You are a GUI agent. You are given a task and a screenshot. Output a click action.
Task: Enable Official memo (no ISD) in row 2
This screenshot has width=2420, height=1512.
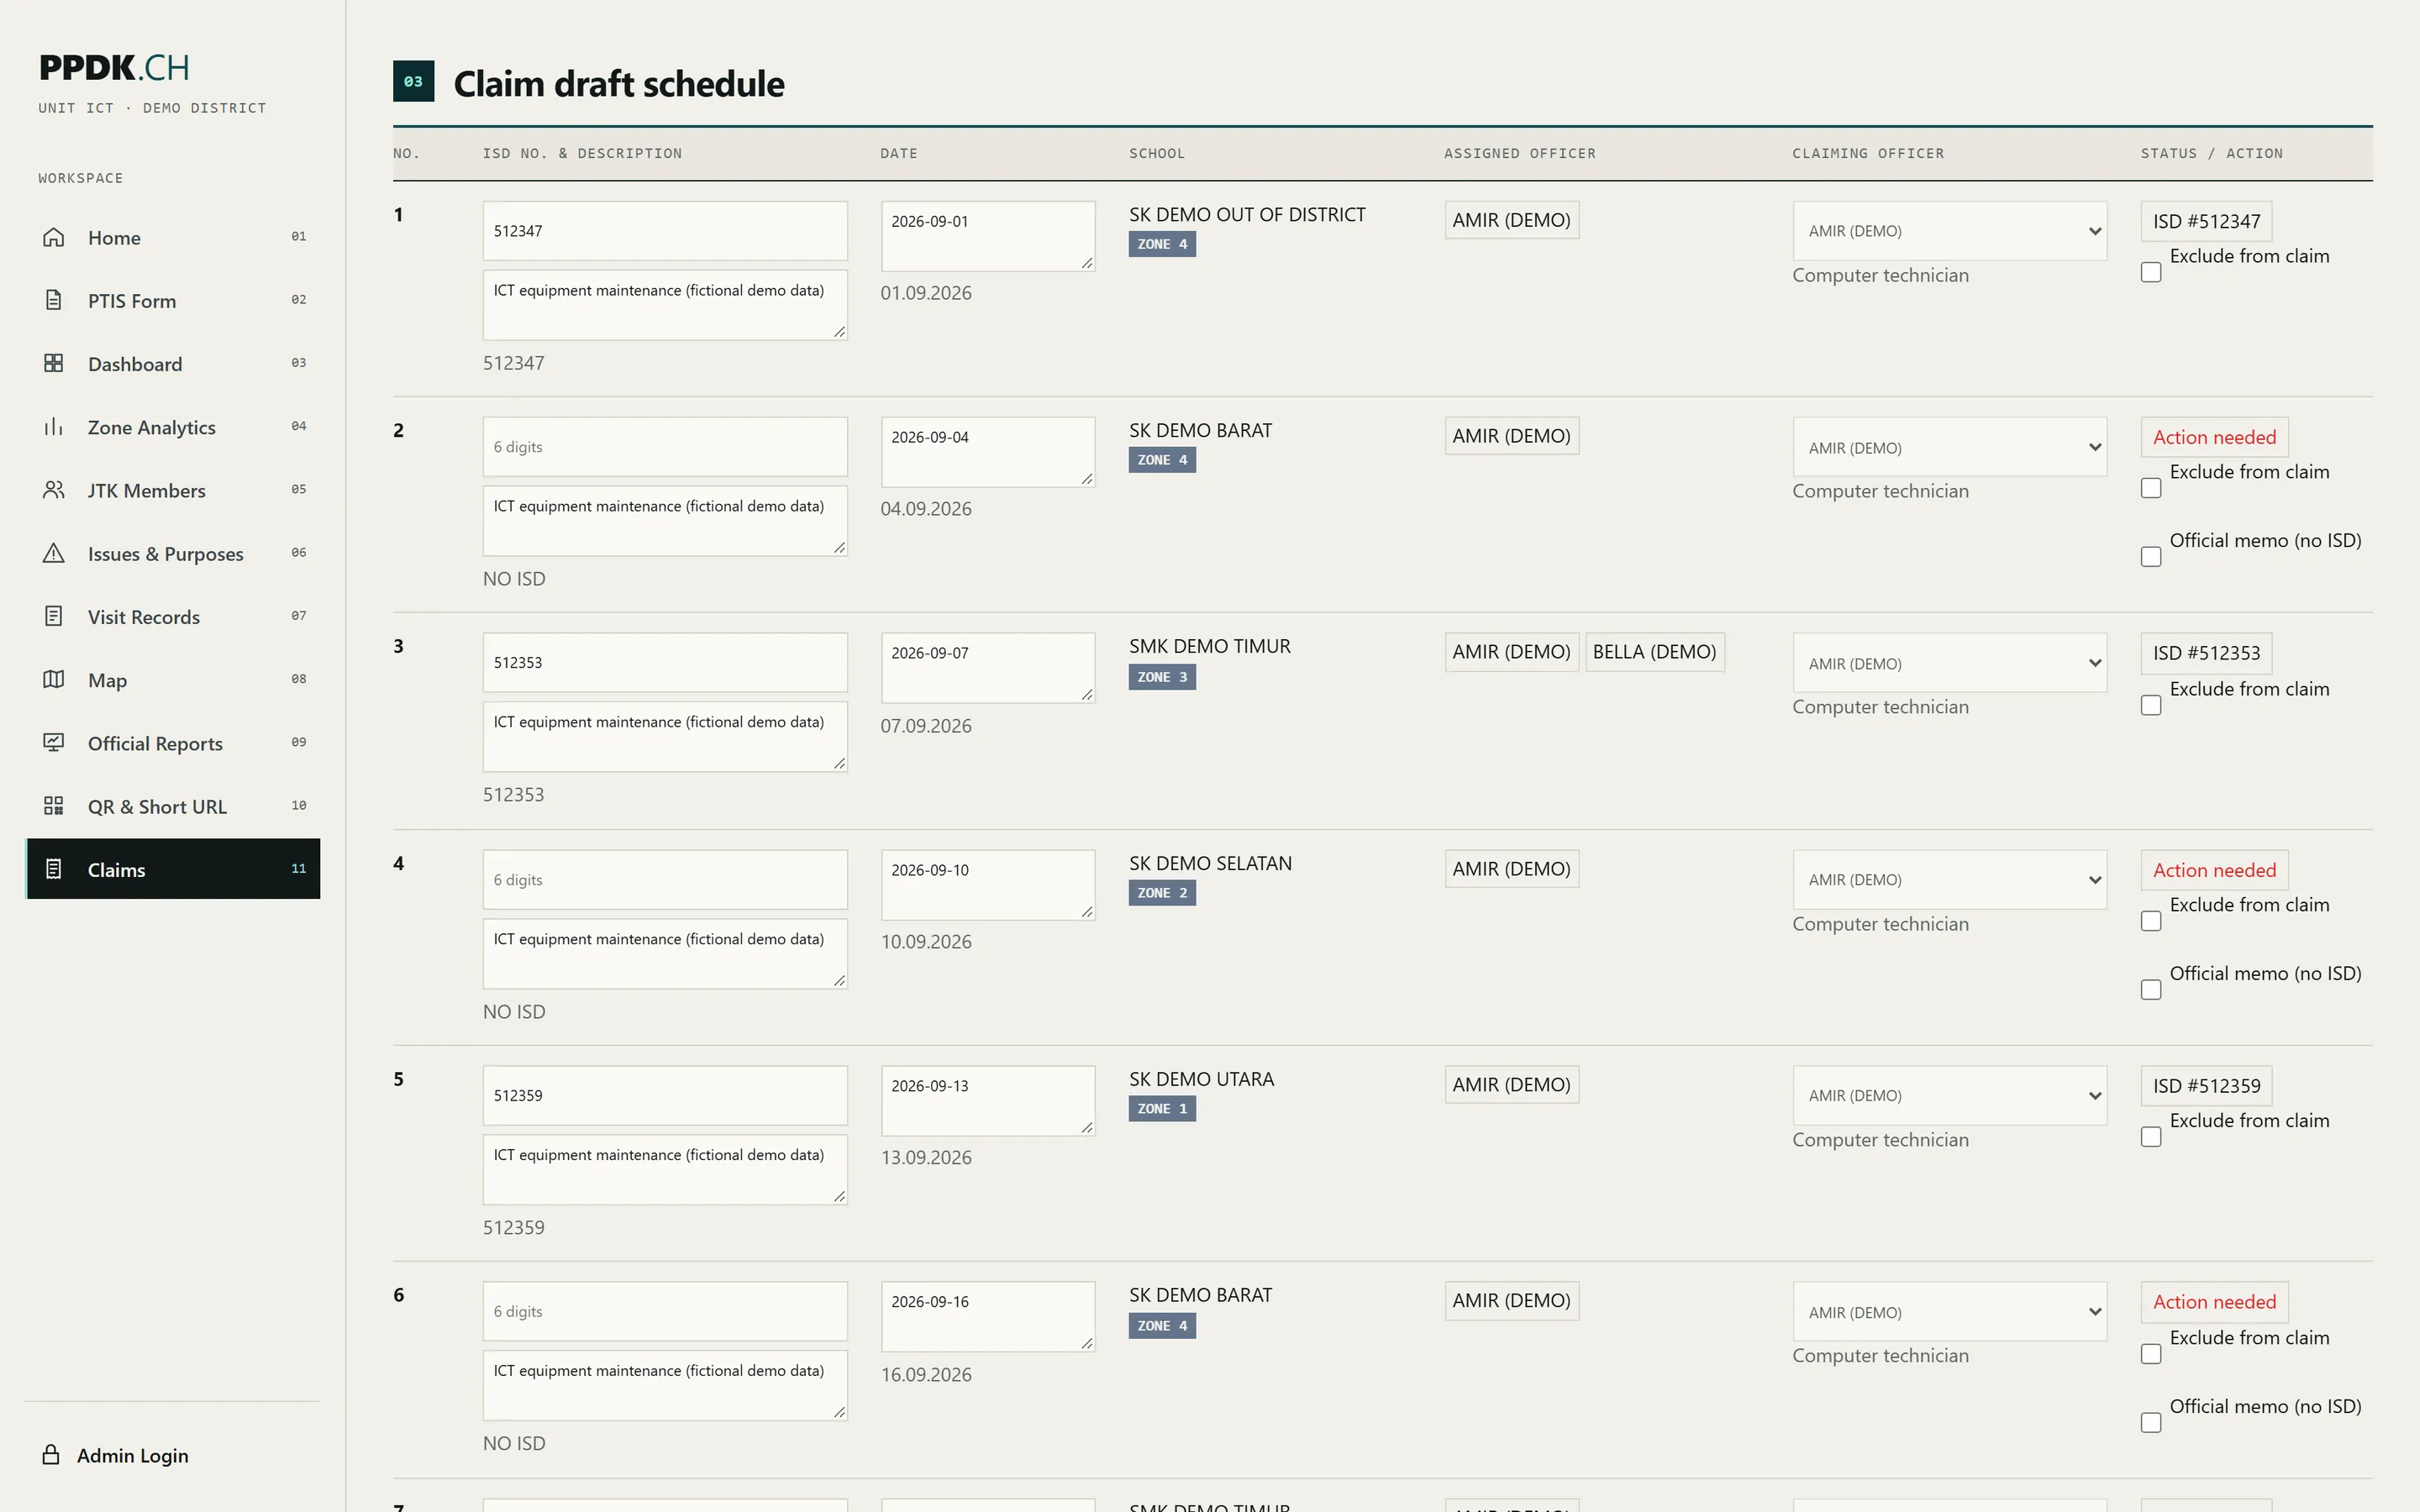pyautogui.click(x=2151, y=557)
